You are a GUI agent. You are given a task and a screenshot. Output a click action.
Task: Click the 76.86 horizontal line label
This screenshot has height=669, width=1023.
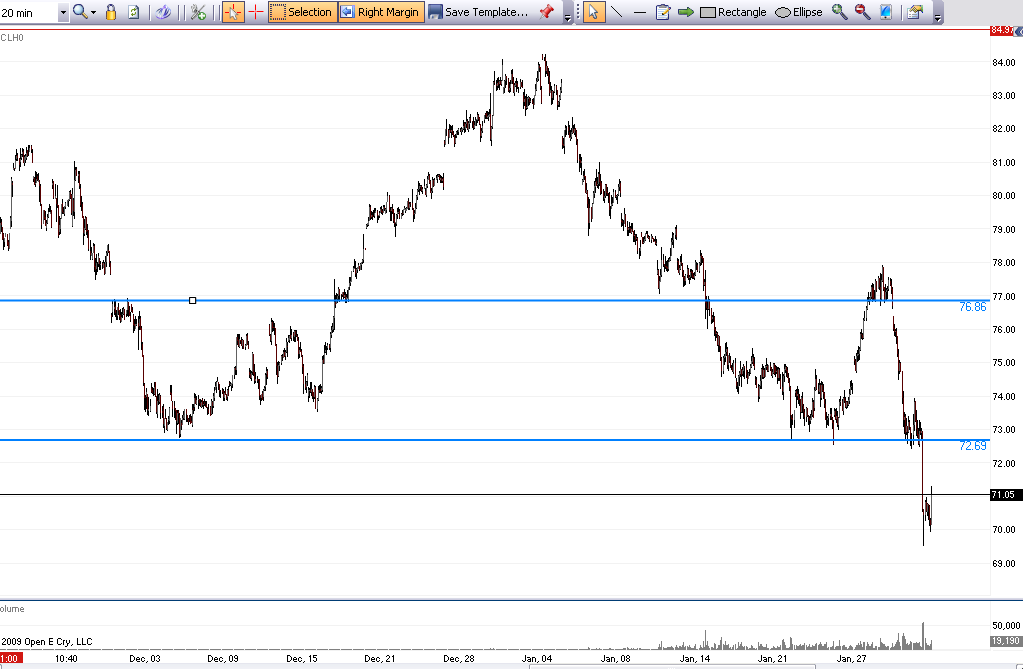973,307
